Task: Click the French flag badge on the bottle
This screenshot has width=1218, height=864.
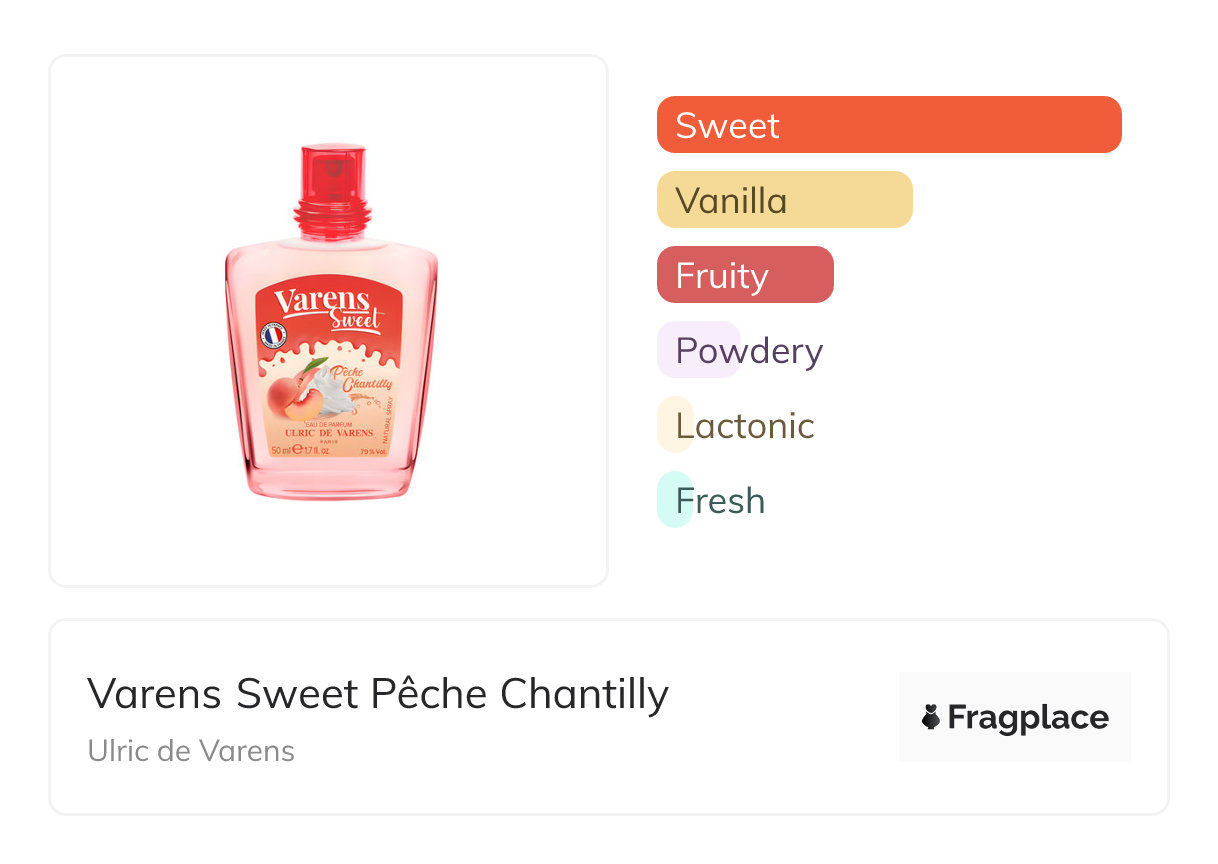Action: coord(273,336)
